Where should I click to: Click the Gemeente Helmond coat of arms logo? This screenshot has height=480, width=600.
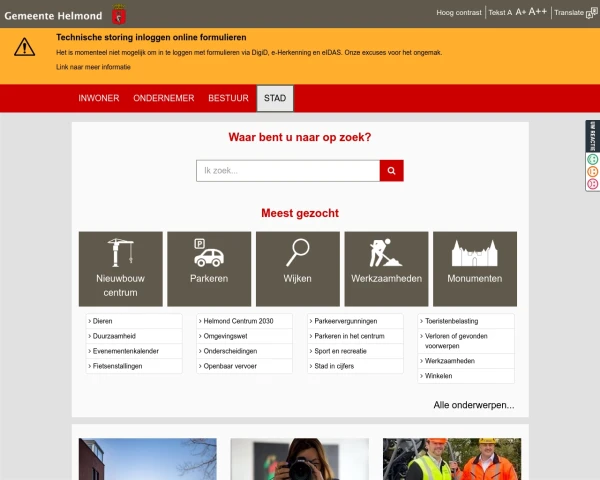coord(119,15)
